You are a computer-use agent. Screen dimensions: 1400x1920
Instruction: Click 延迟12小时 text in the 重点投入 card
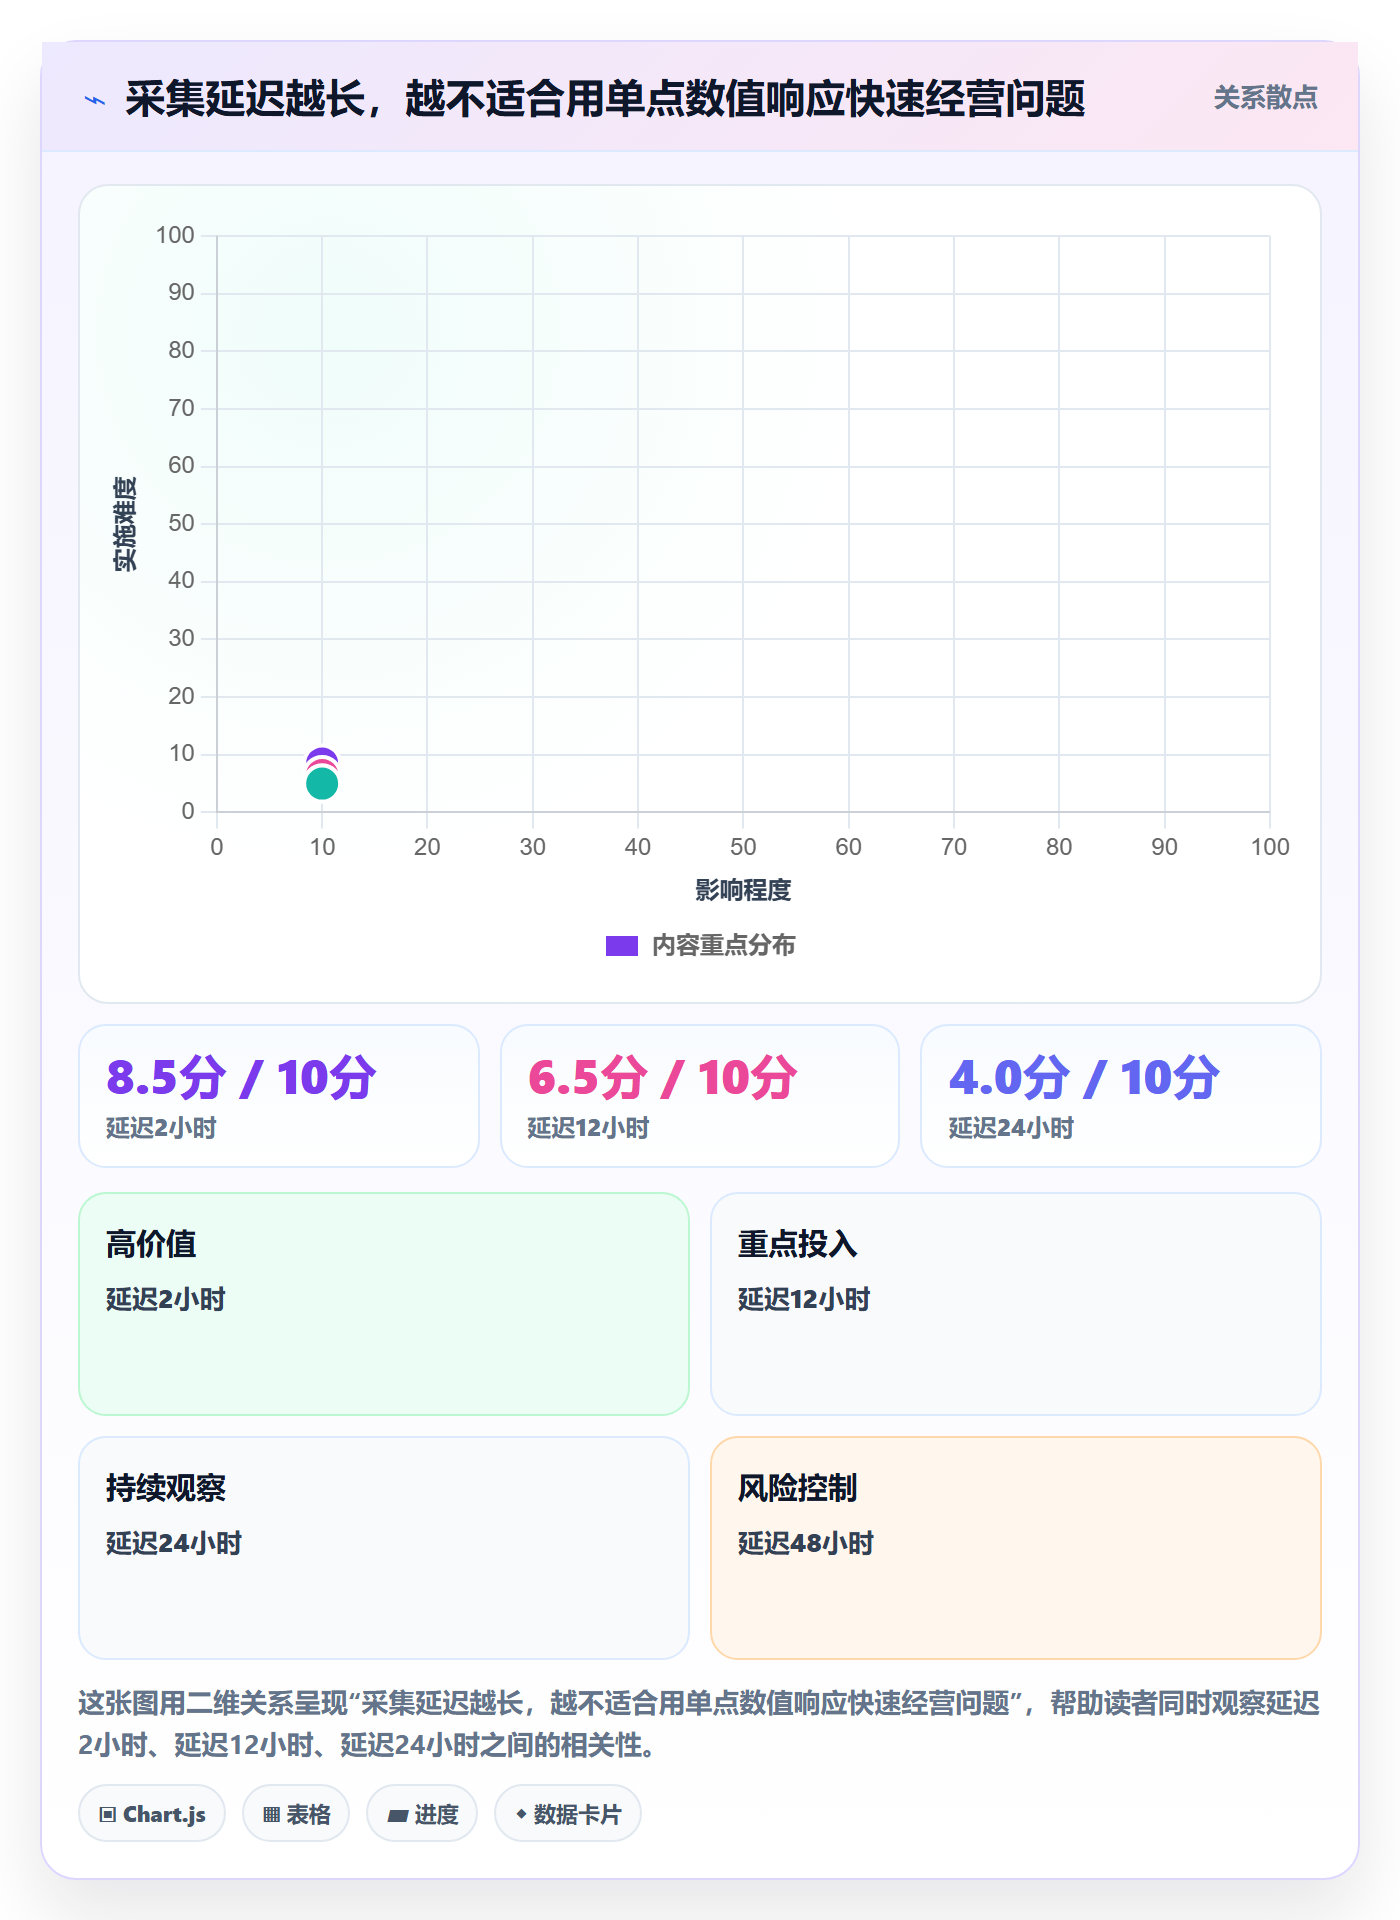[804, 1299]
